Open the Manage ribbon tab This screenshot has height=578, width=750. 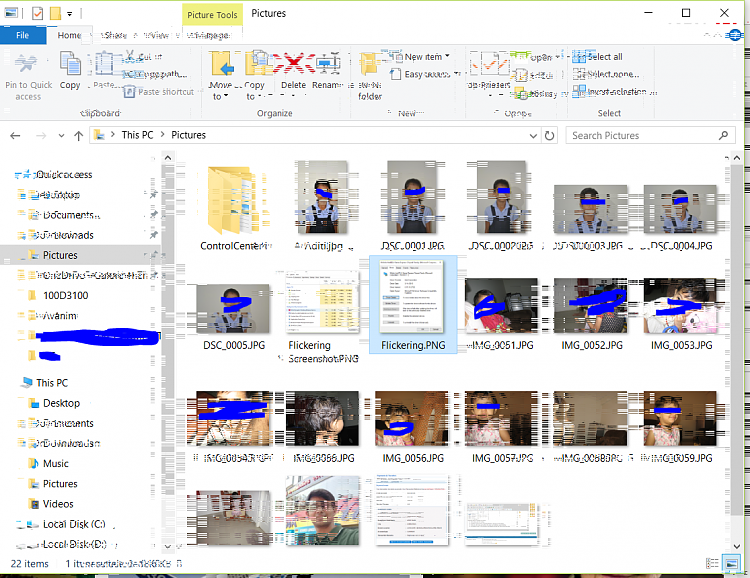click(x=209, y=35)
